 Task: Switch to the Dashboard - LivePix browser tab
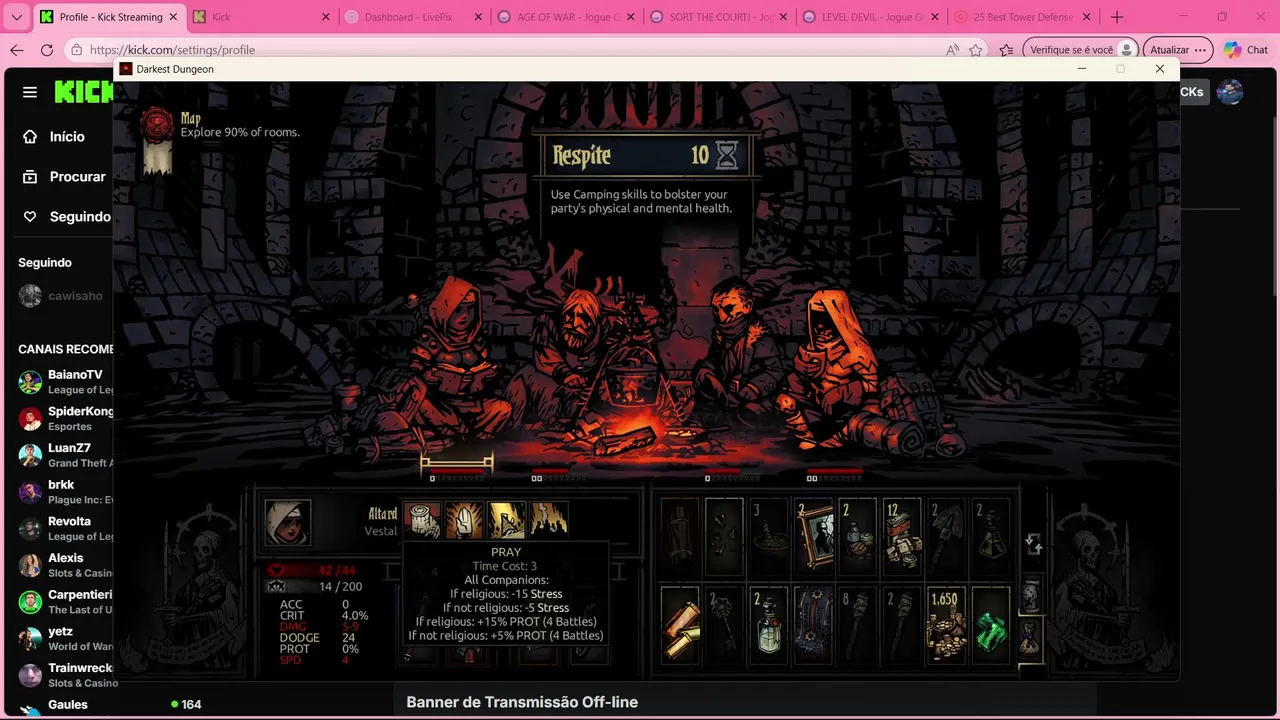click(411, 17)
